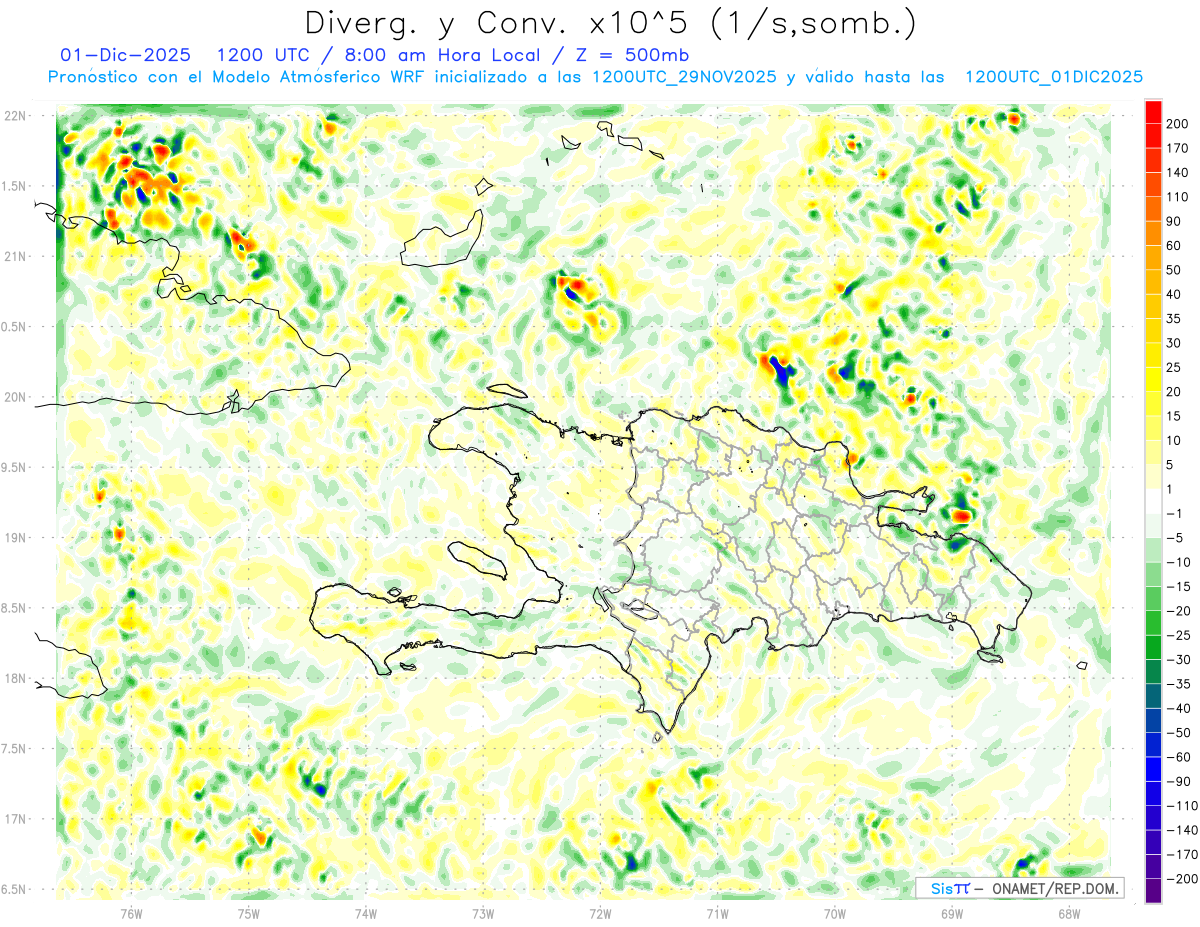
Task: Click 'Pronóstico con el Modelo Atmosférico WRF' text
Action: coord(238,77)
